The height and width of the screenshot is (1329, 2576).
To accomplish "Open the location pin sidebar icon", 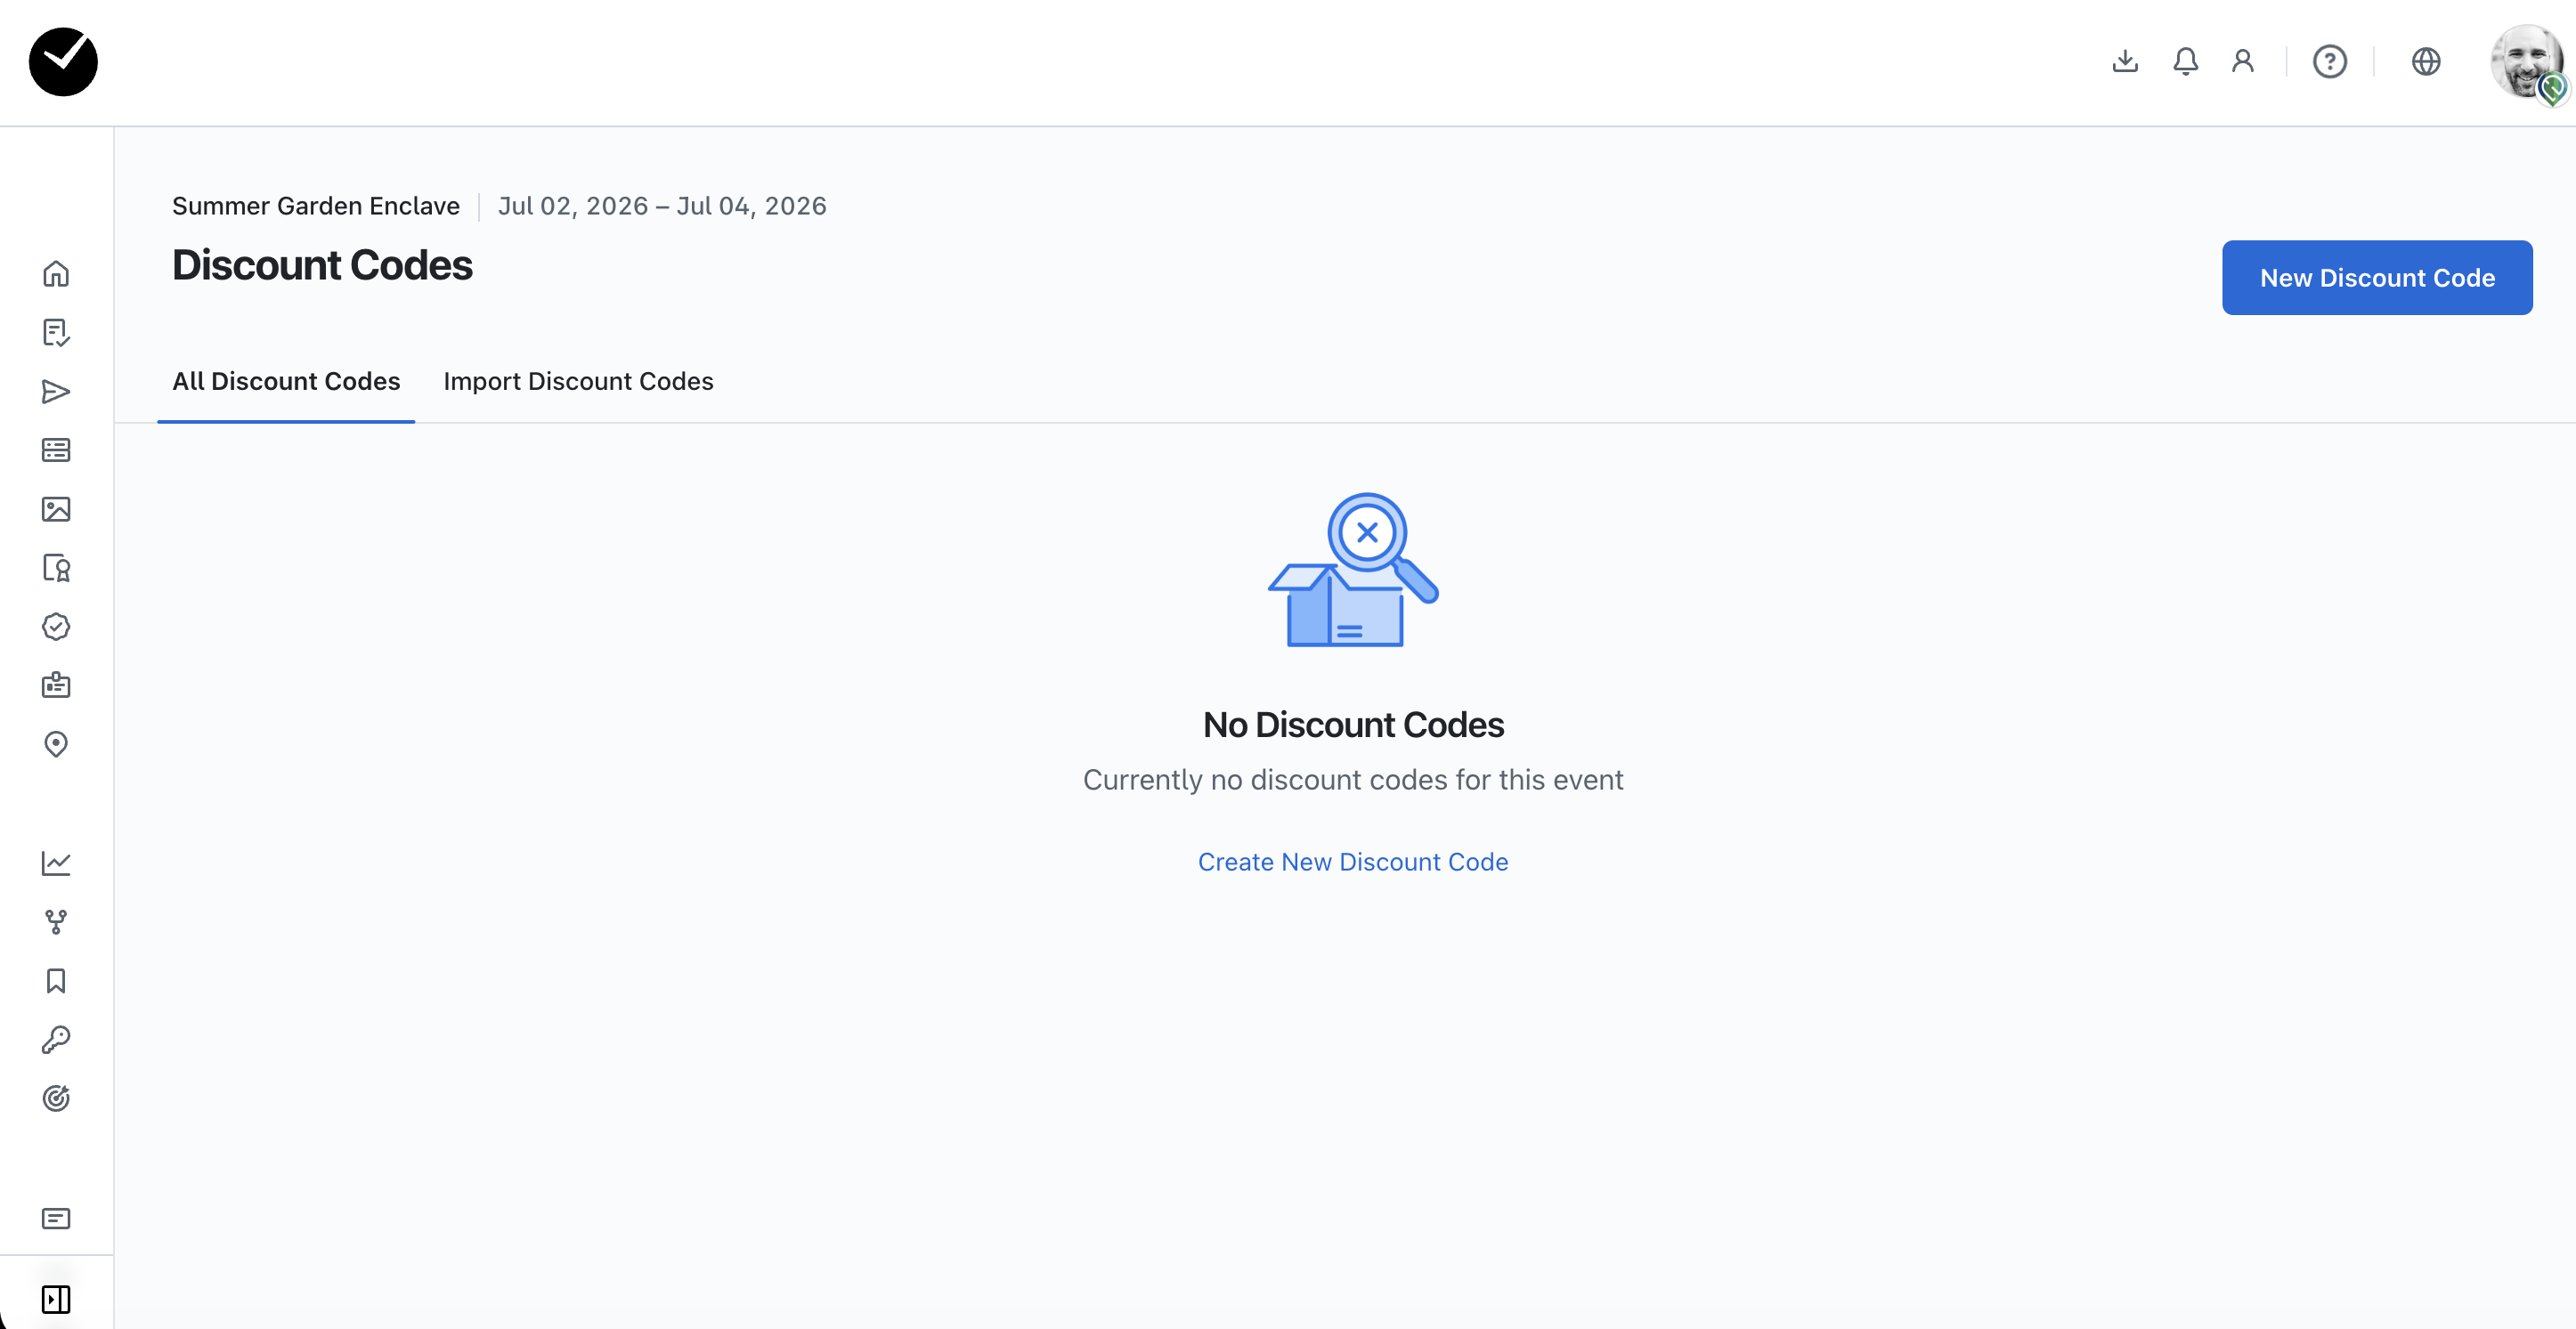I will (x=56, y=744).
